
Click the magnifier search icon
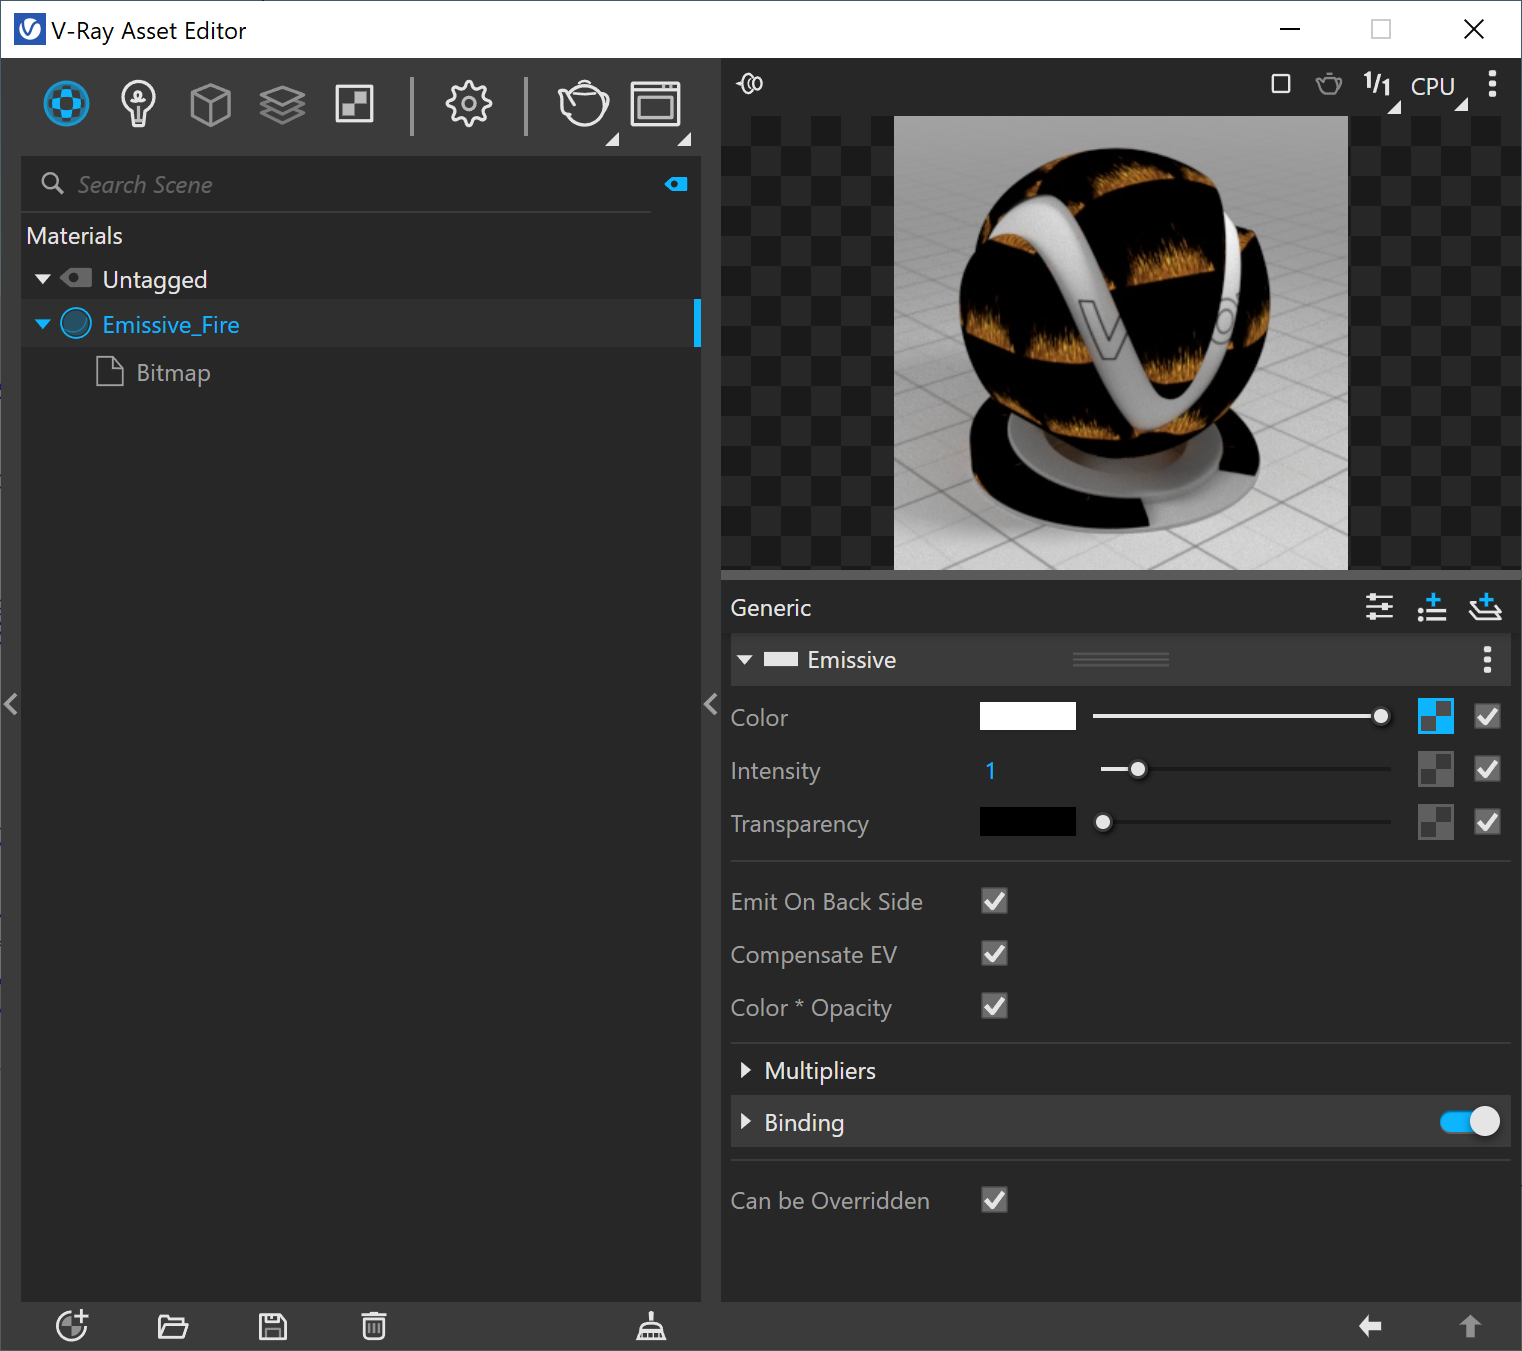click(52, 183)
